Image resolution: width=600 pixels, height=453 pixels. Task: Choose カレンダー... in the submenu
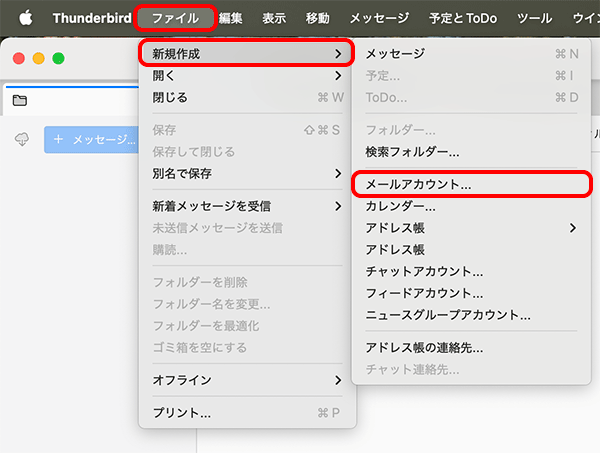tap(400, 206)
